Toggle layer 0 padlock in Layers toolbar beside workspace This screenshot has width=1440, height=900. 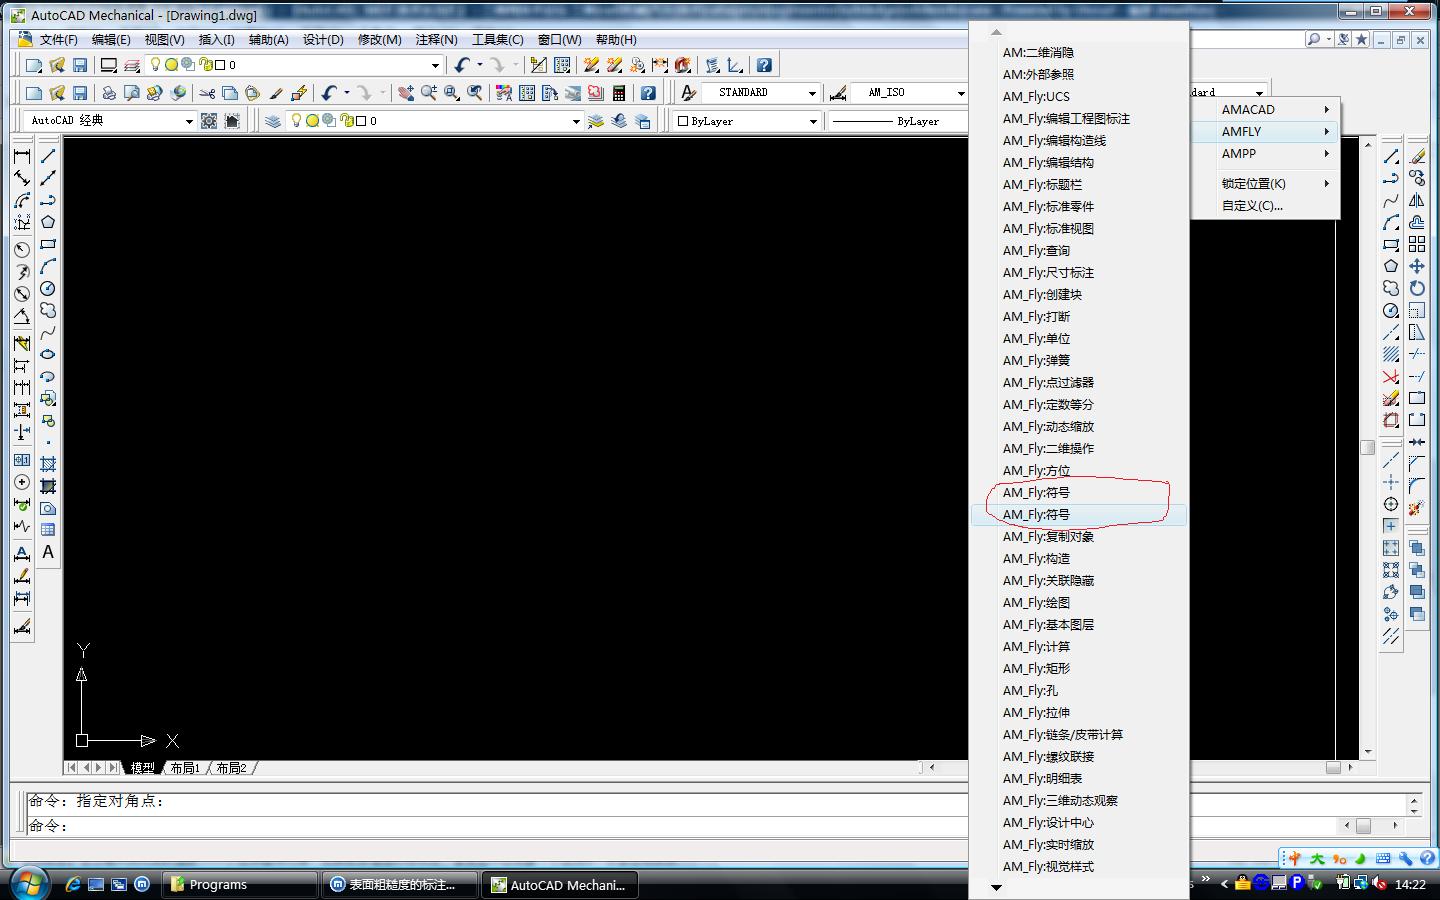tap(346, 121)
